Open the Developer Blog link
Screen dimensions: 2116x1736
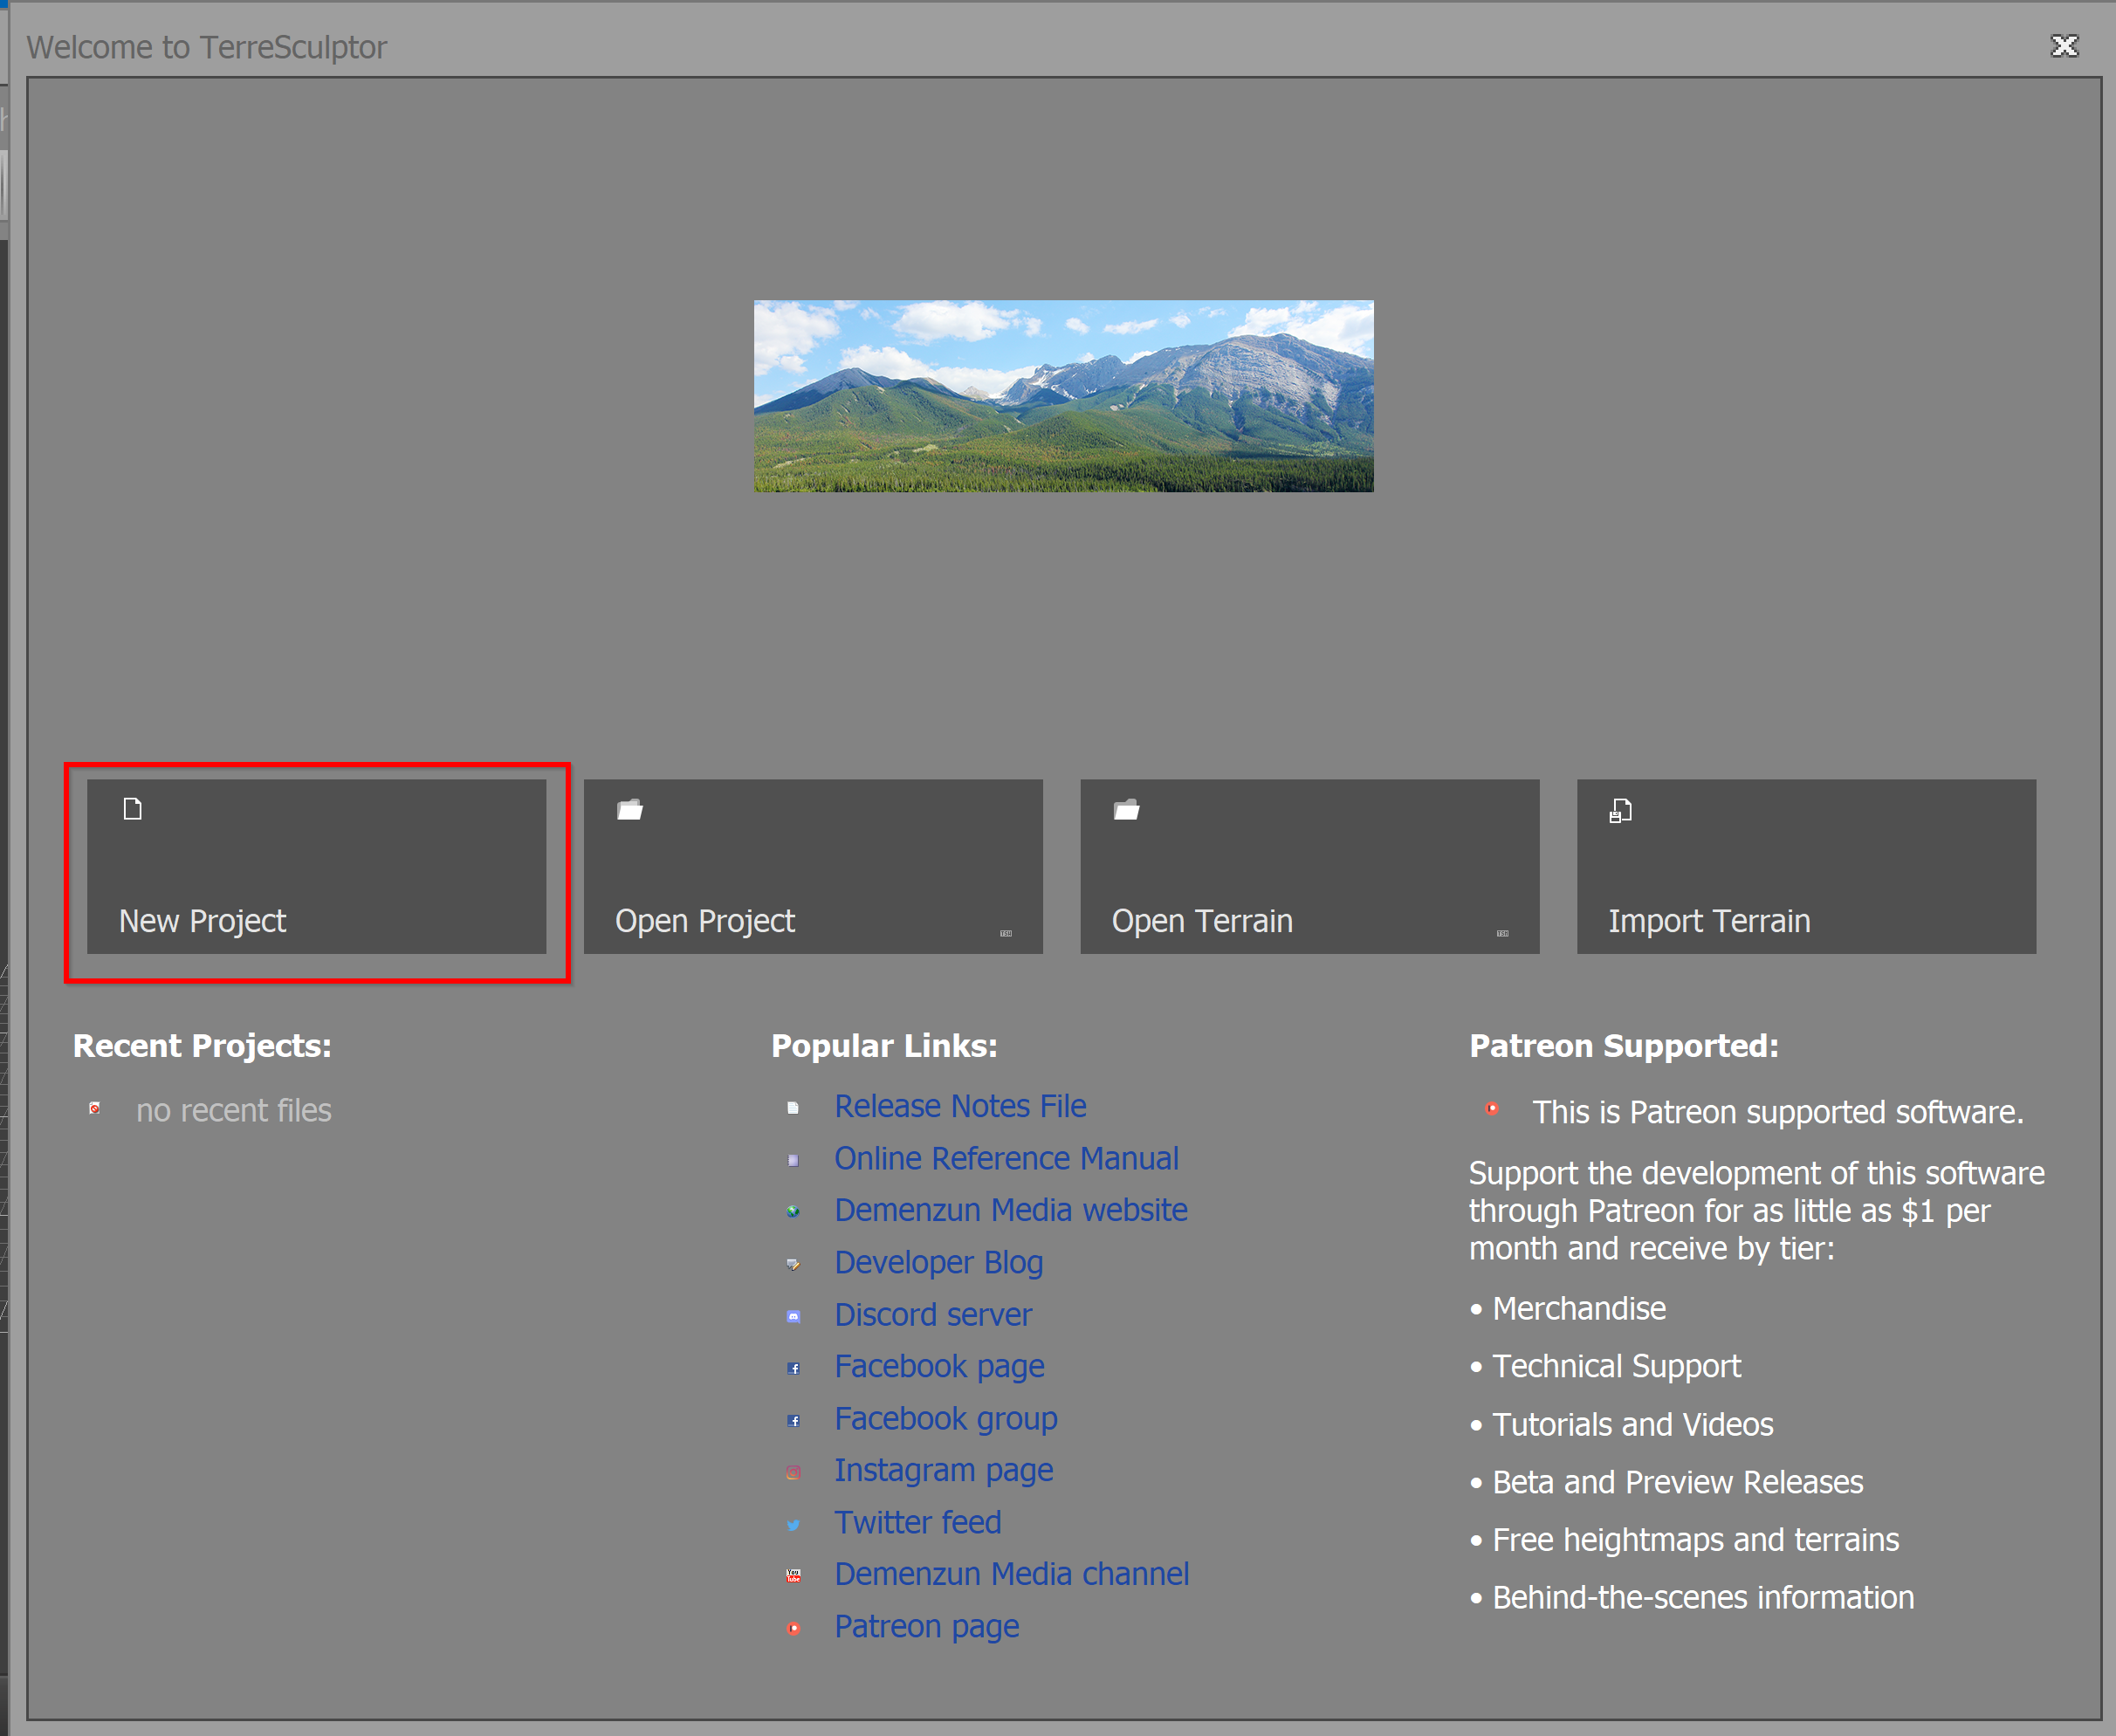(939, 1262)
